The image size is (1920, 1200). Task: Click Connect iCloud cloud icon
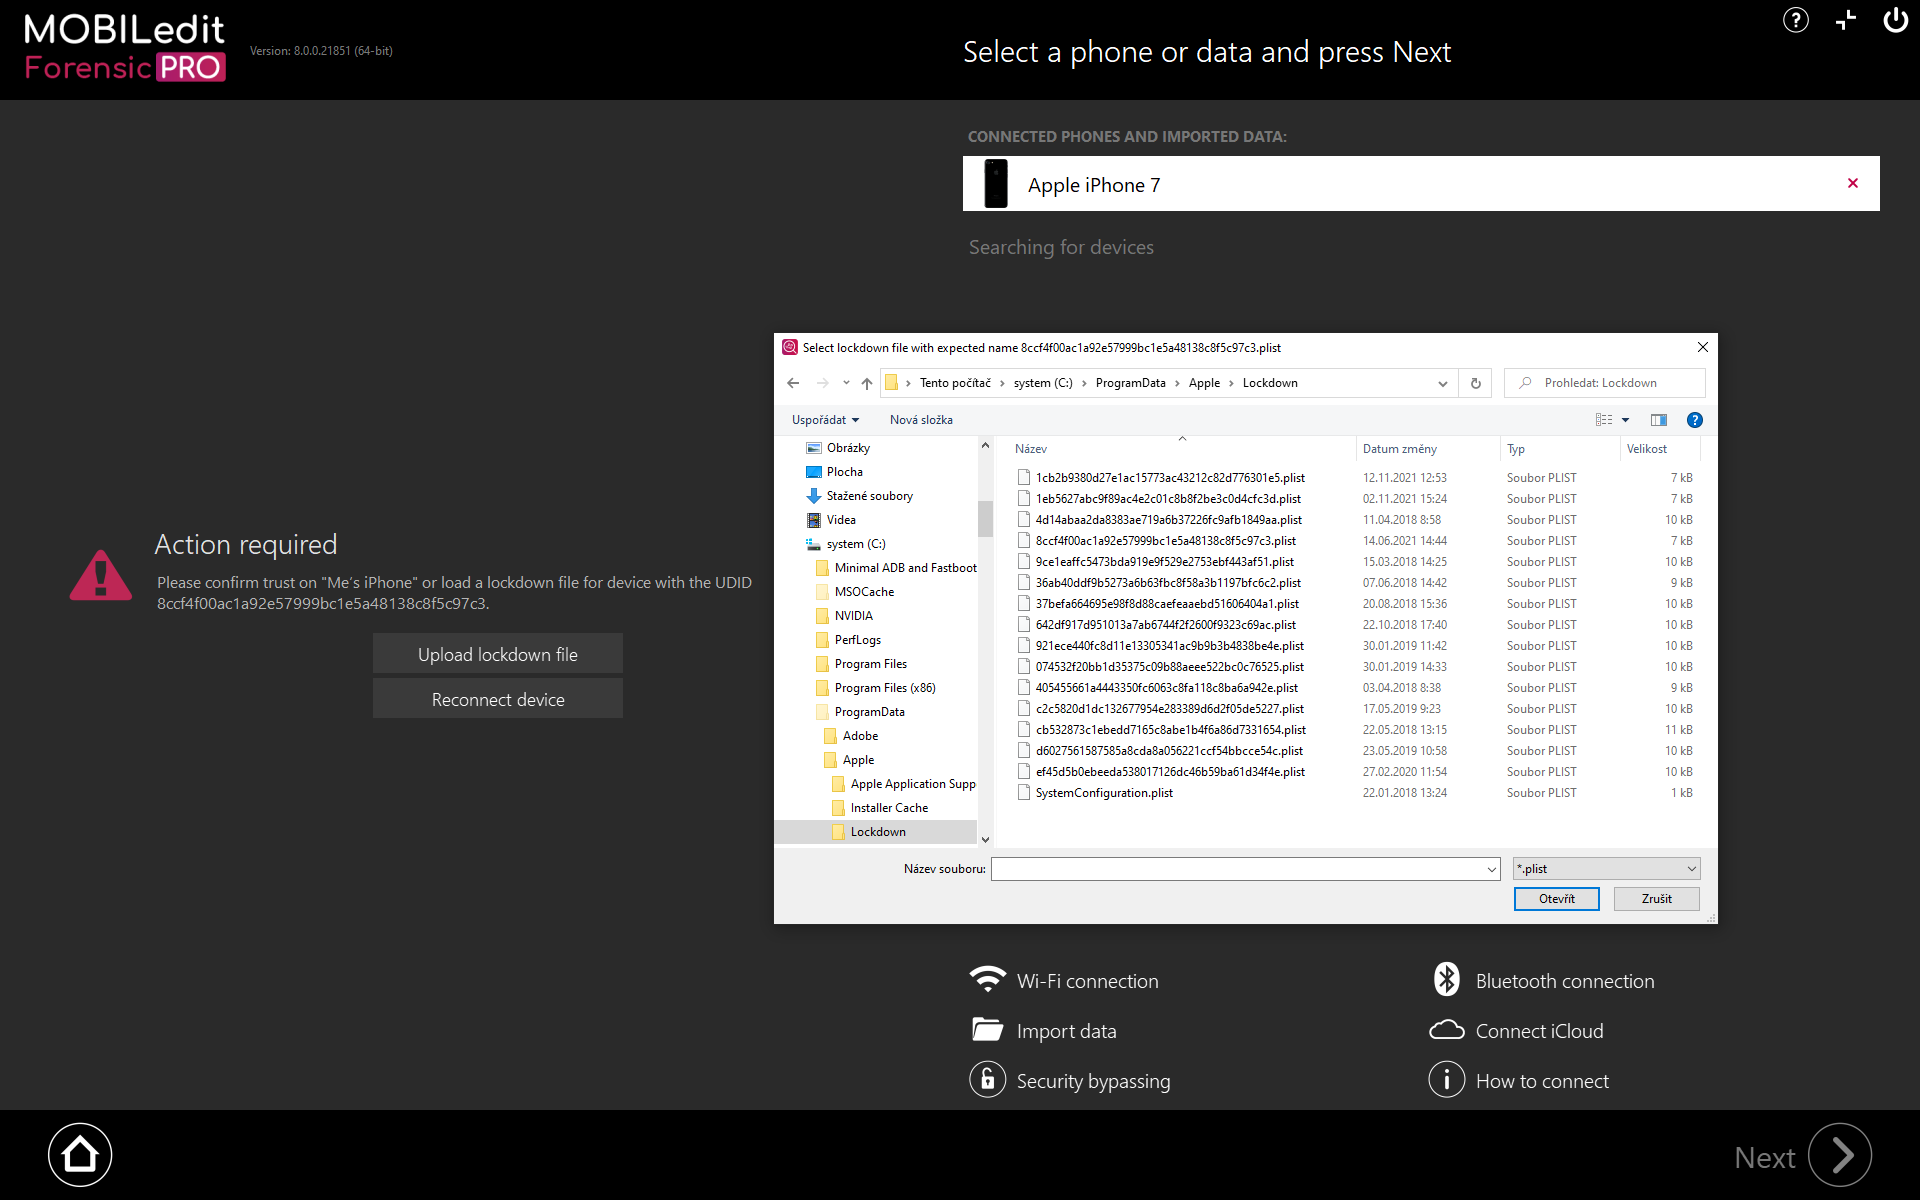(x=1447, y=1030)
